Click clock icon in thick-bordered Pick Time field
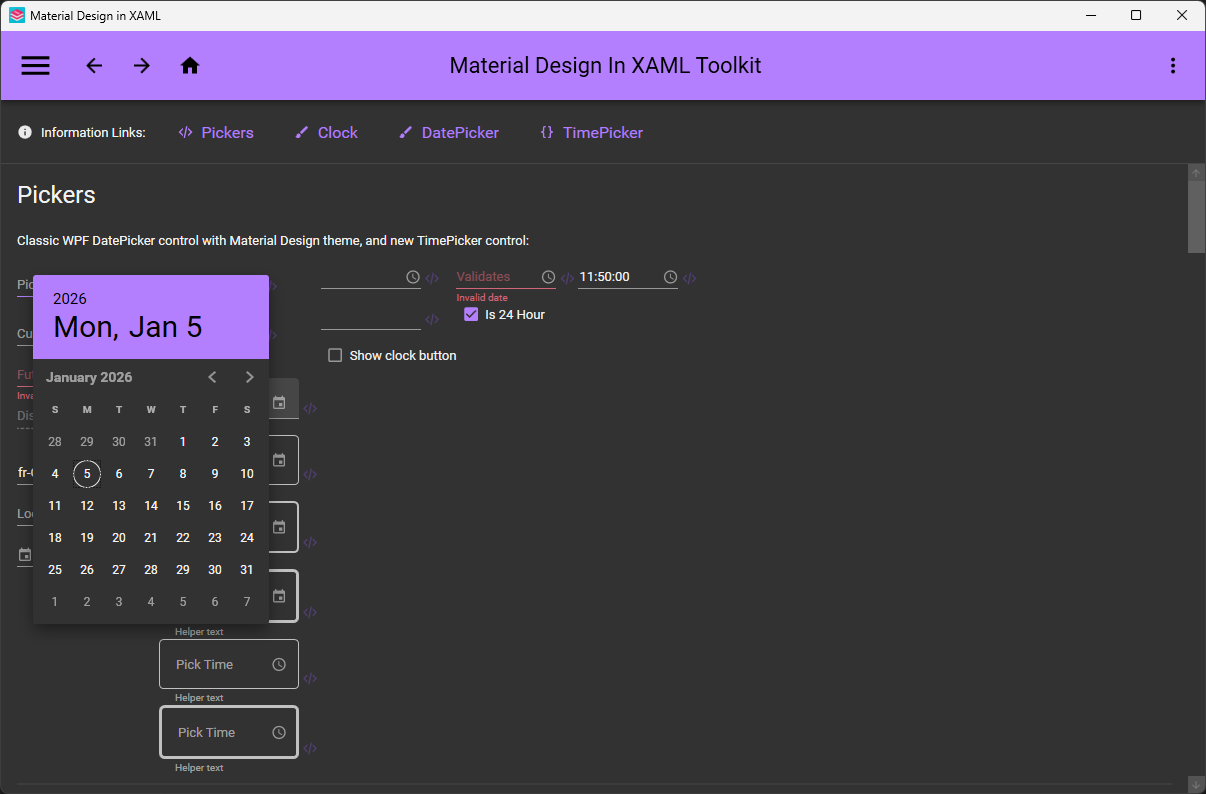This screenshot has height=794, width=1206. pyautogui.click(x=279, y=732)
